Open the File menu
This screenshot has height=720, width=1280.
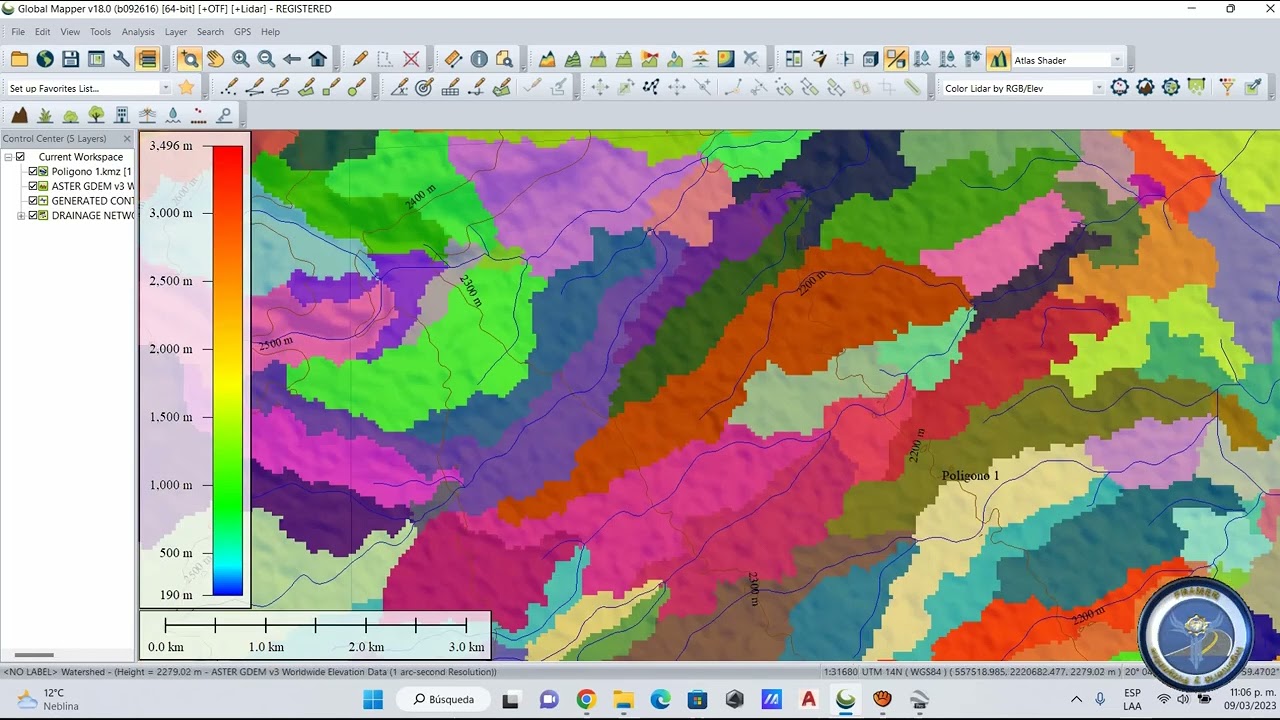click(x=18, y=32)
